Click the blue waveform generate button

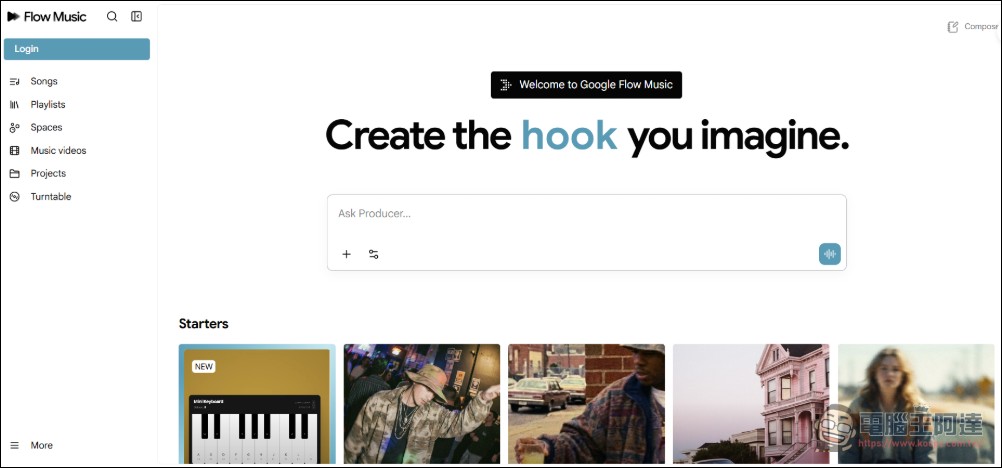click(x=830, y=254)
